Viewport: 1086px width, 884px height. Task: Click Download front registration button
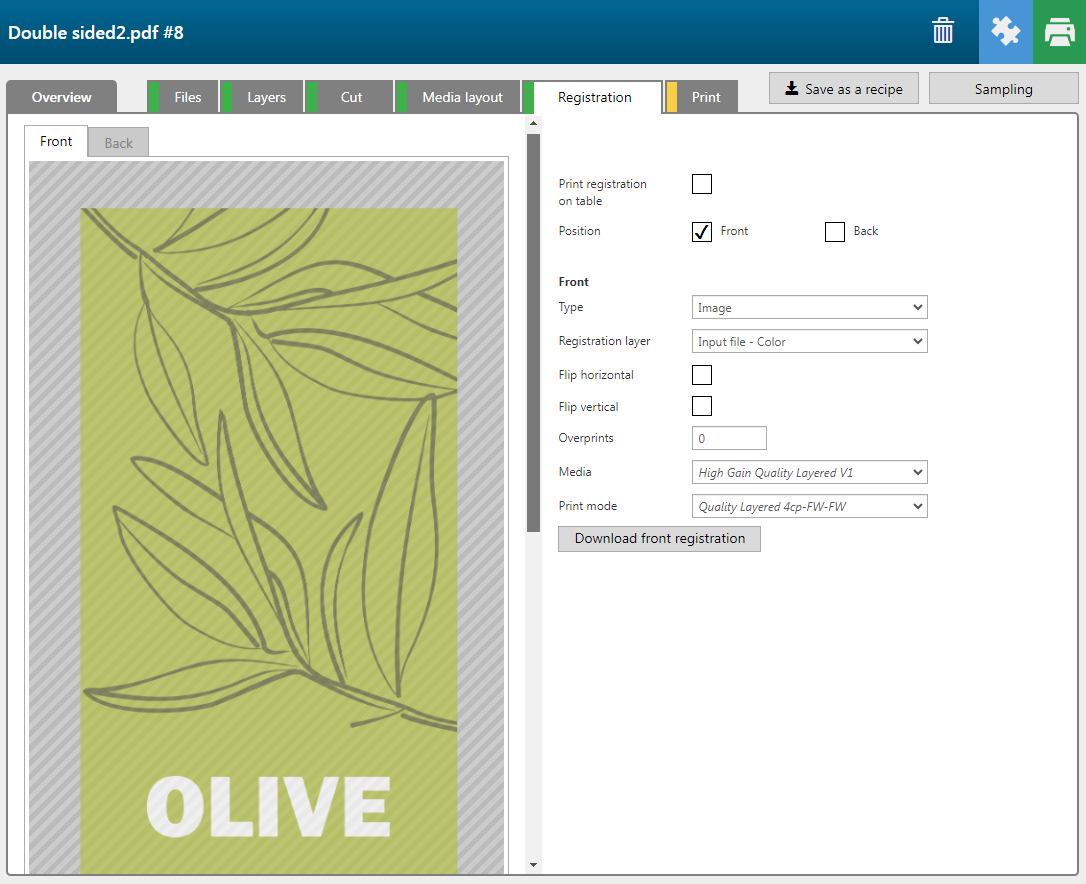[659, 539]
